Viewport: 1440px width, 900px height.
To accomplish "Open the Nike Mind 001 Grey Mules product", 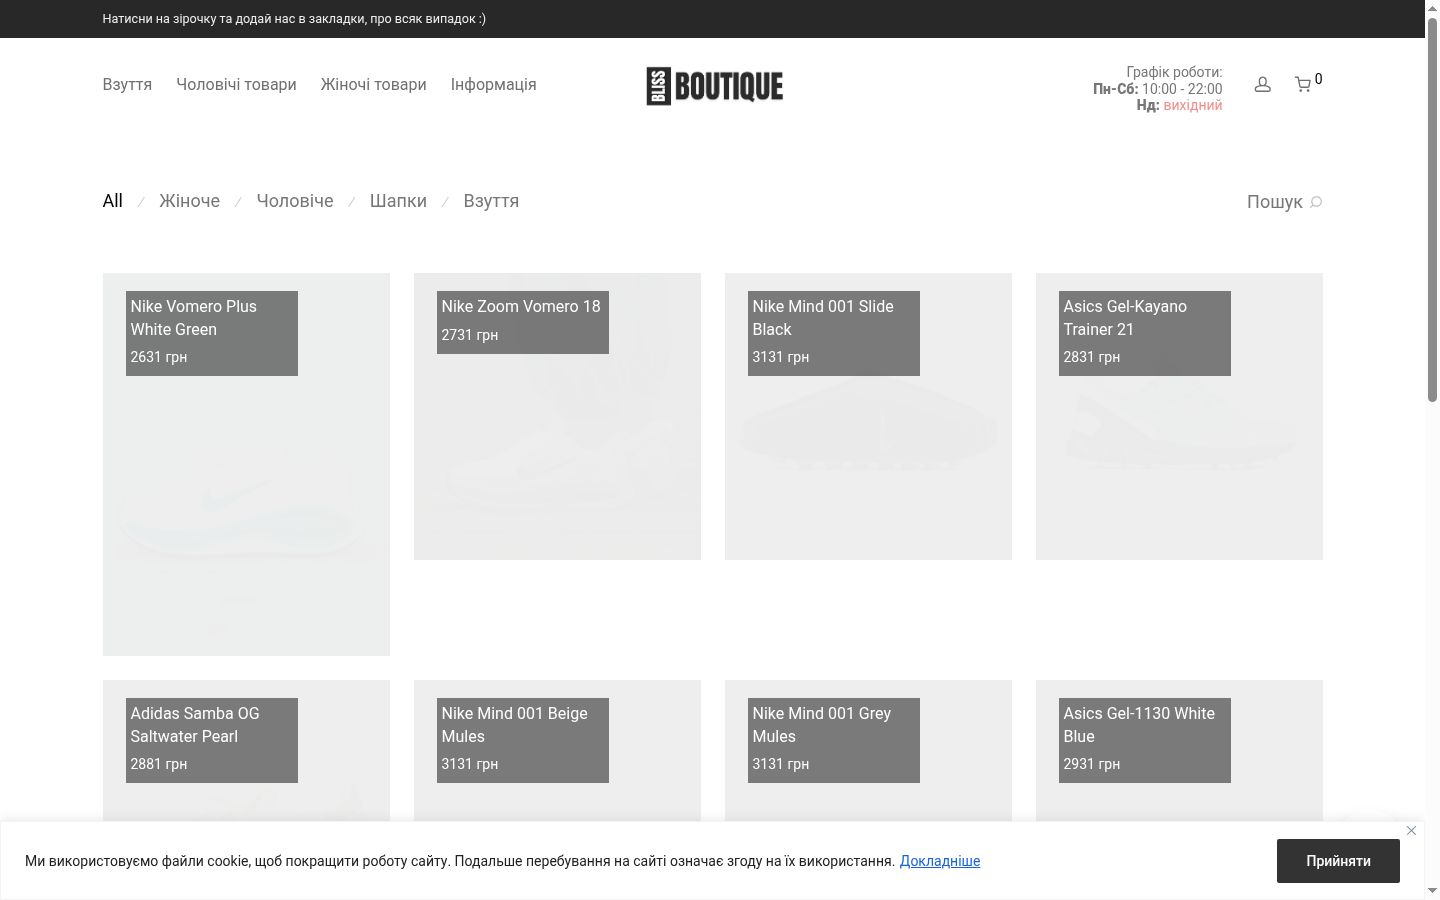I will point(868,750).
